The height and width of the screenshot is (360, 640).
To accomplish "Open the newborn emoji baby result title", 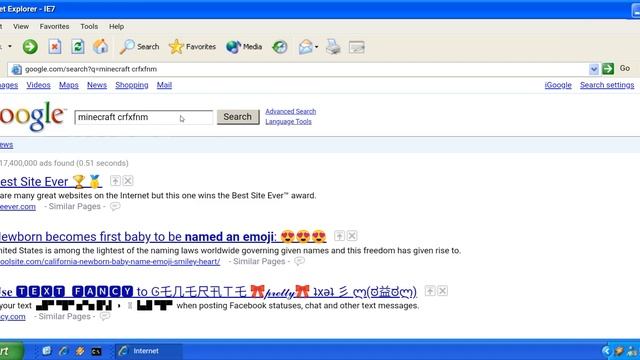I will 163,236.
